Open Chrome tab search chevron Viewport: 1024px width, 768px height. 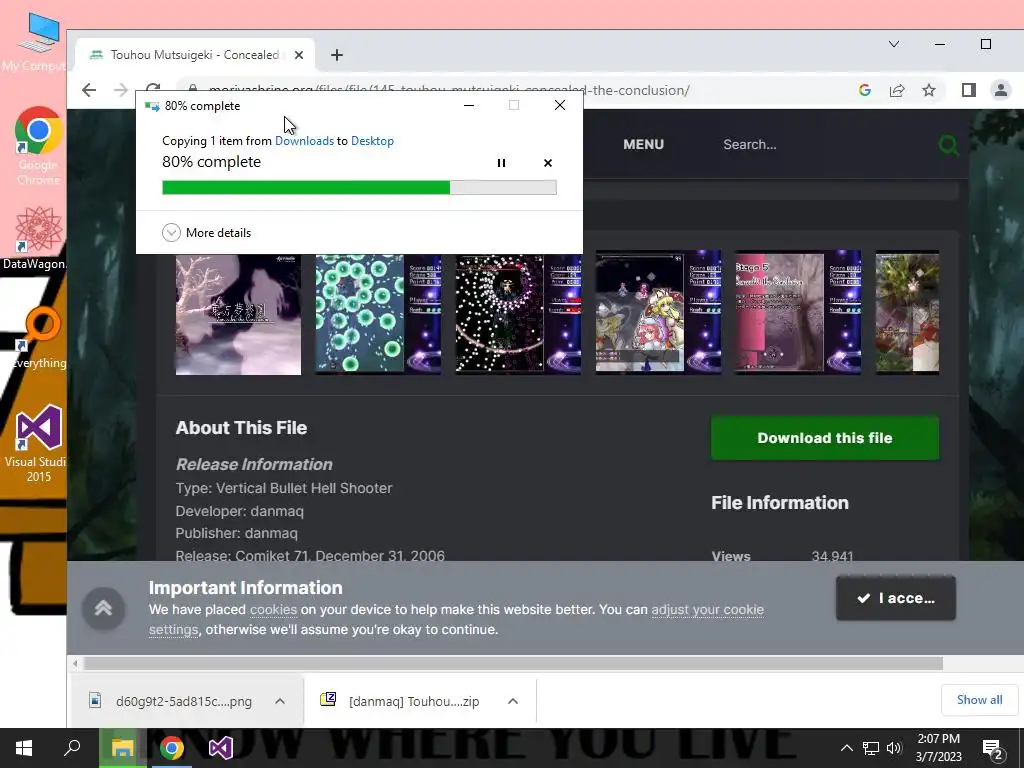point(893,44)
